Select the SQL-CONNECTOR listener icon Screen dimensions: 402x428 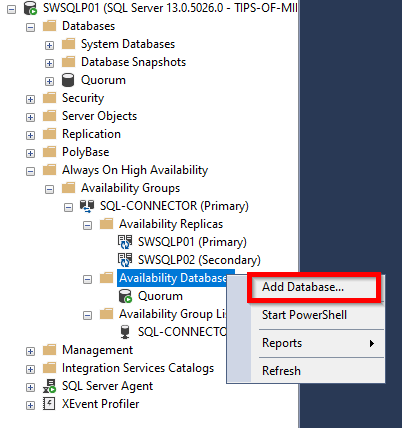coord(125,332)
